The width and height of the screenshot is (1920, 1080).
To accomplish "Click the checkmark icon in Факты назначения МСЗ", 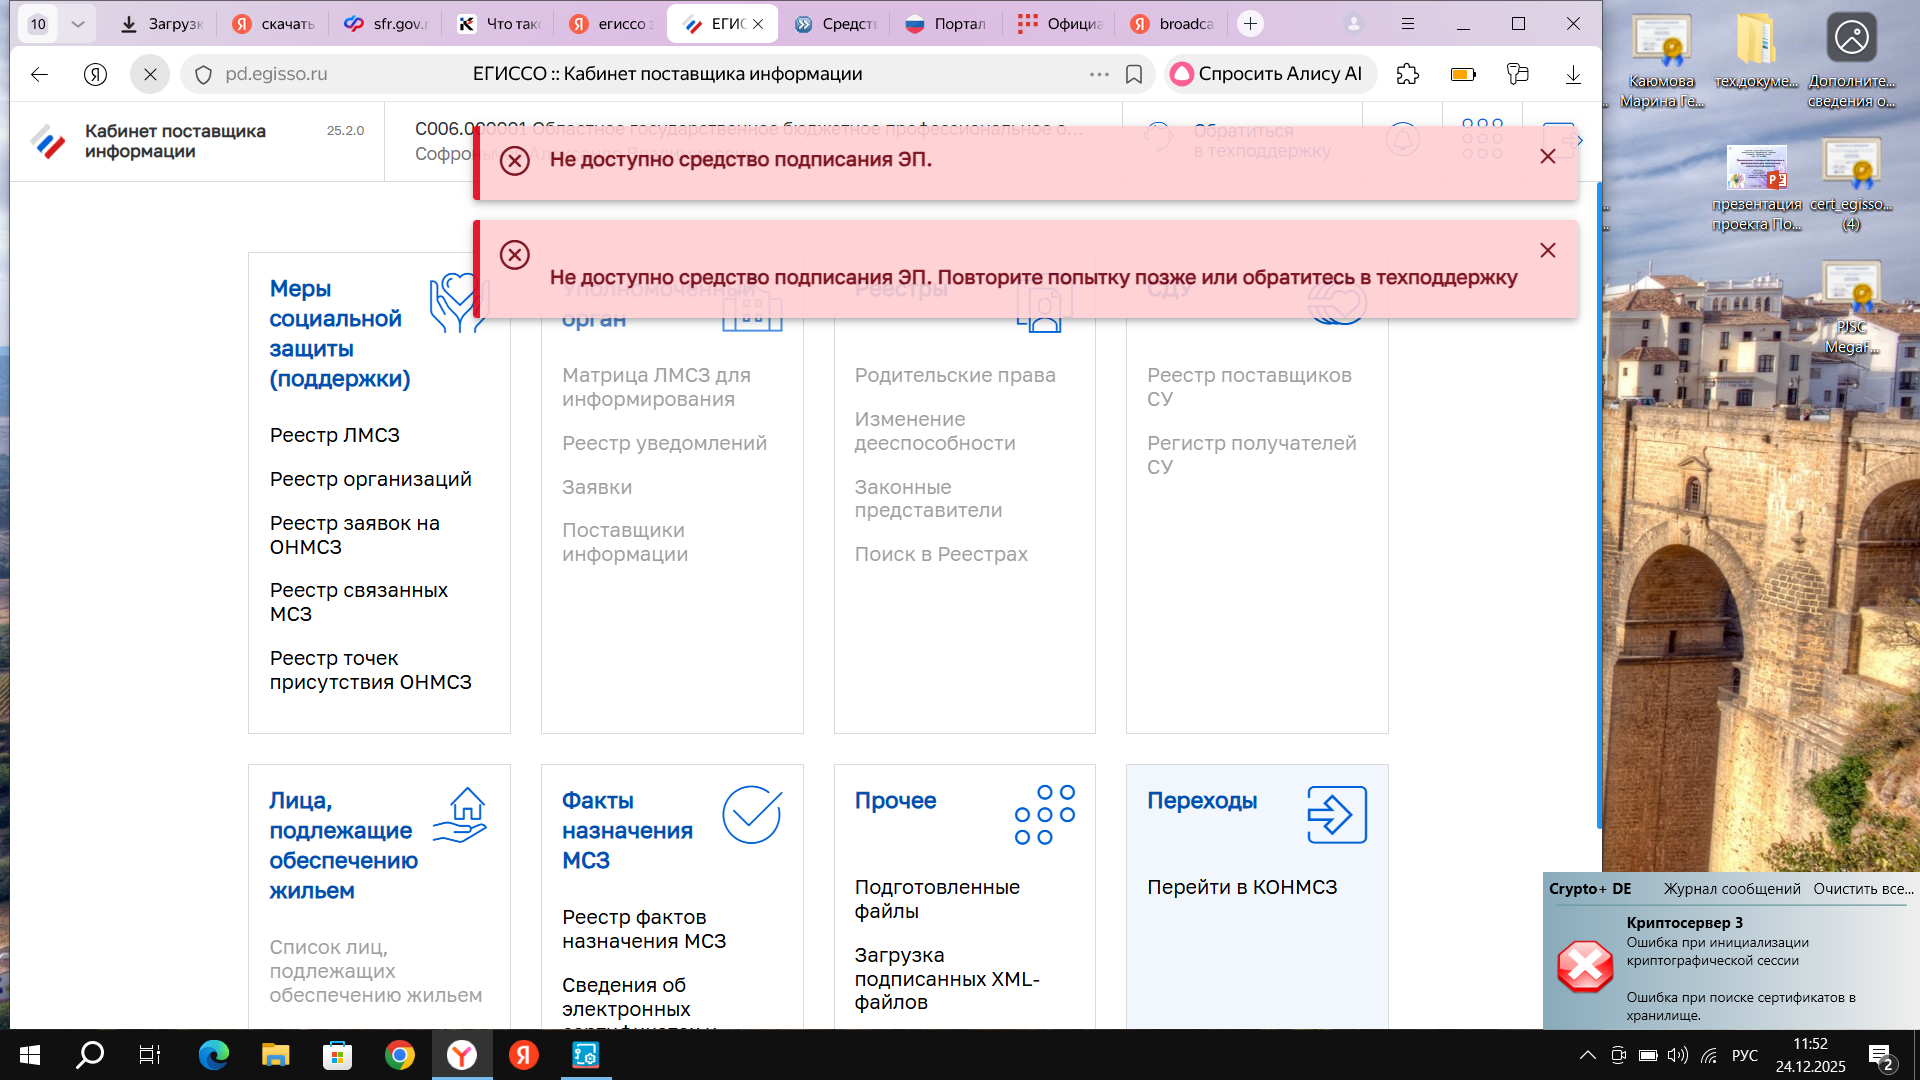I will (x=751, y=815).
